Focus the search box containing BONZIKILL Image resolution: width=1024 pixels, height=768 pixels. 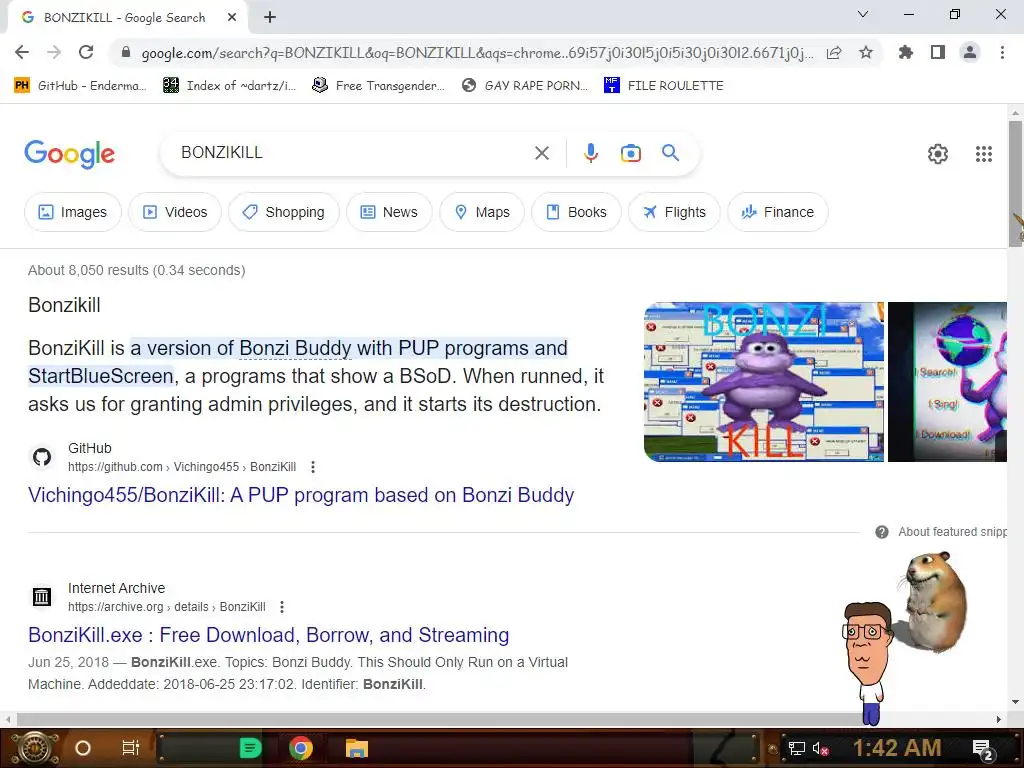(353, 153)
